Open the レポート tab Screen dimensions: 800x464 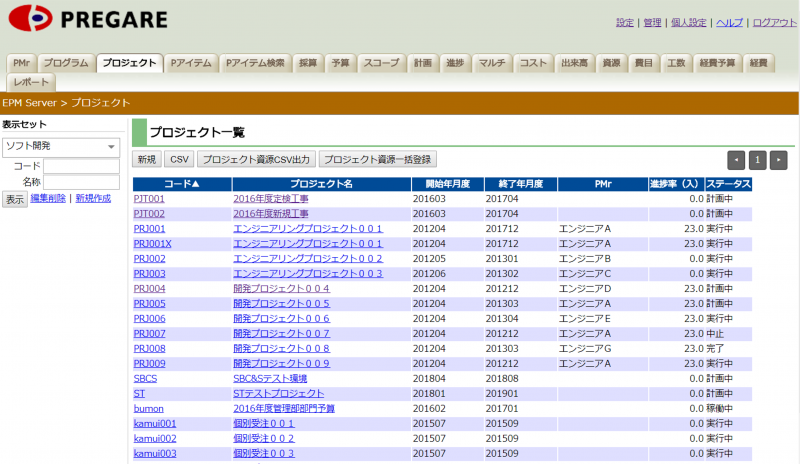coord(31,82)
